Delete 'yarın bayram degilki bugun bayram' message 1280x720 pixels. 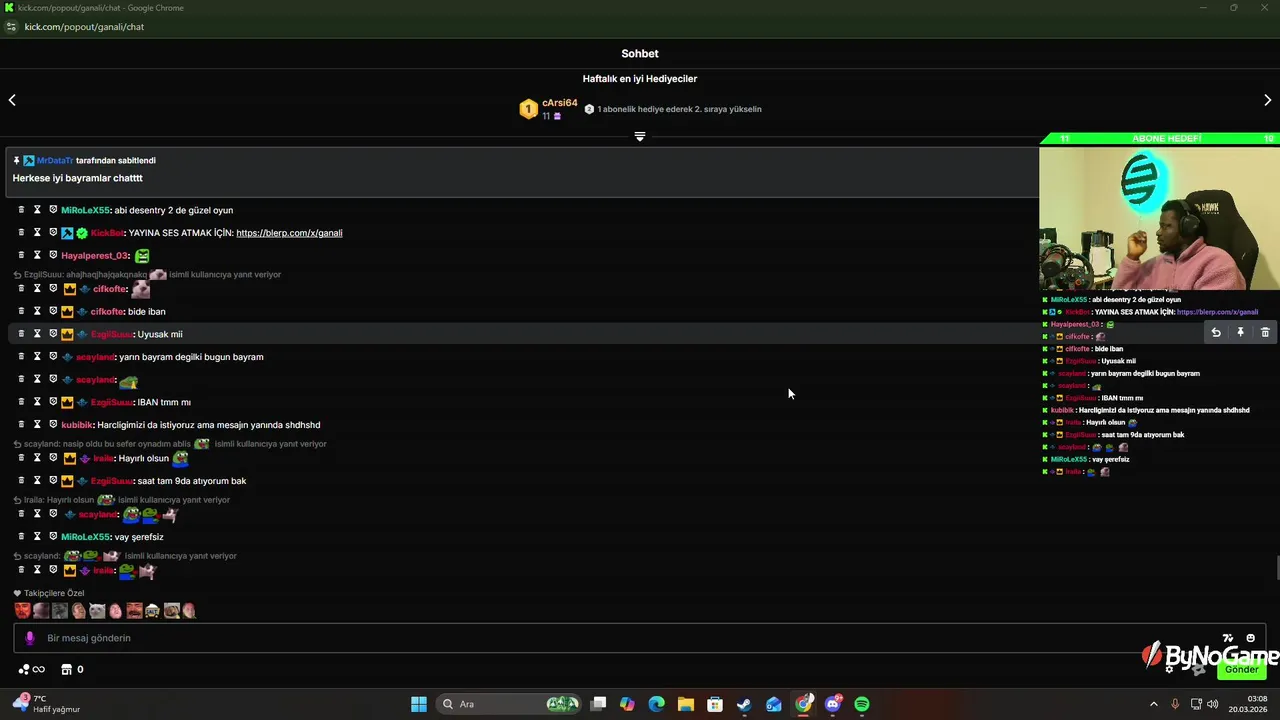point(21,357)
